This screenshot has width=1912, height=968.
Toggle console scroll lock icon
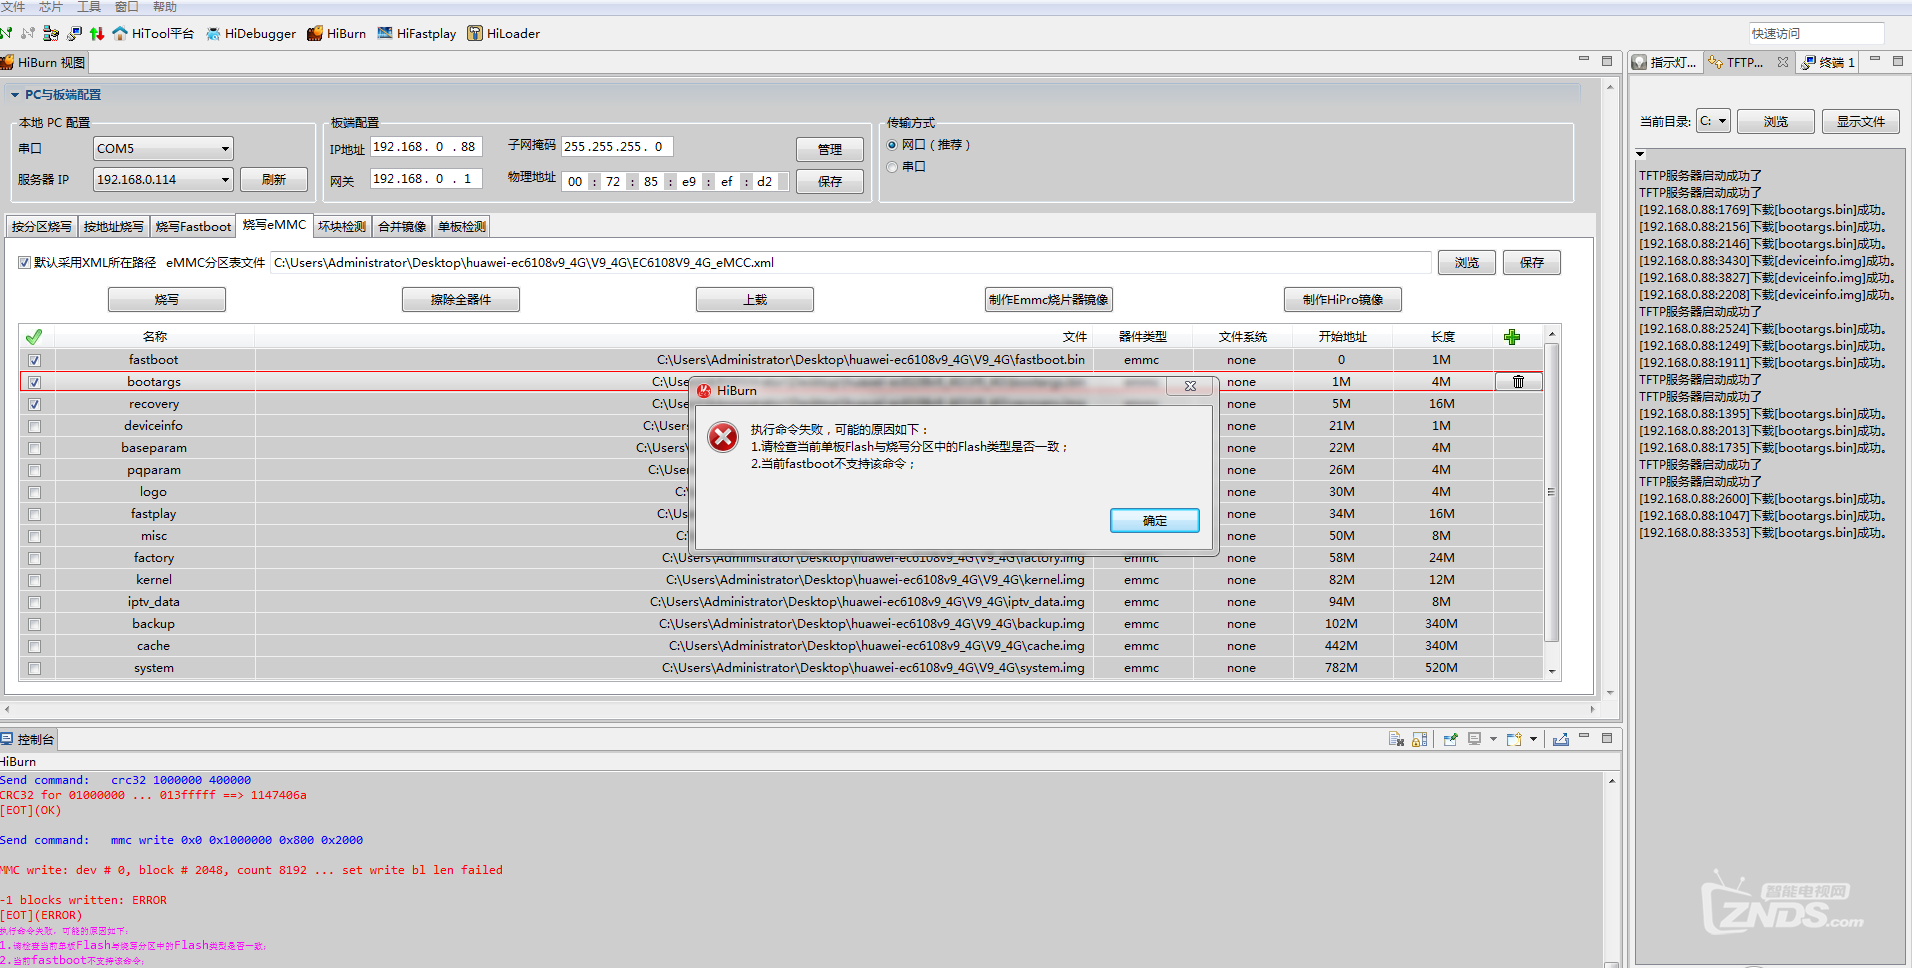click(x=1419, y=740)
